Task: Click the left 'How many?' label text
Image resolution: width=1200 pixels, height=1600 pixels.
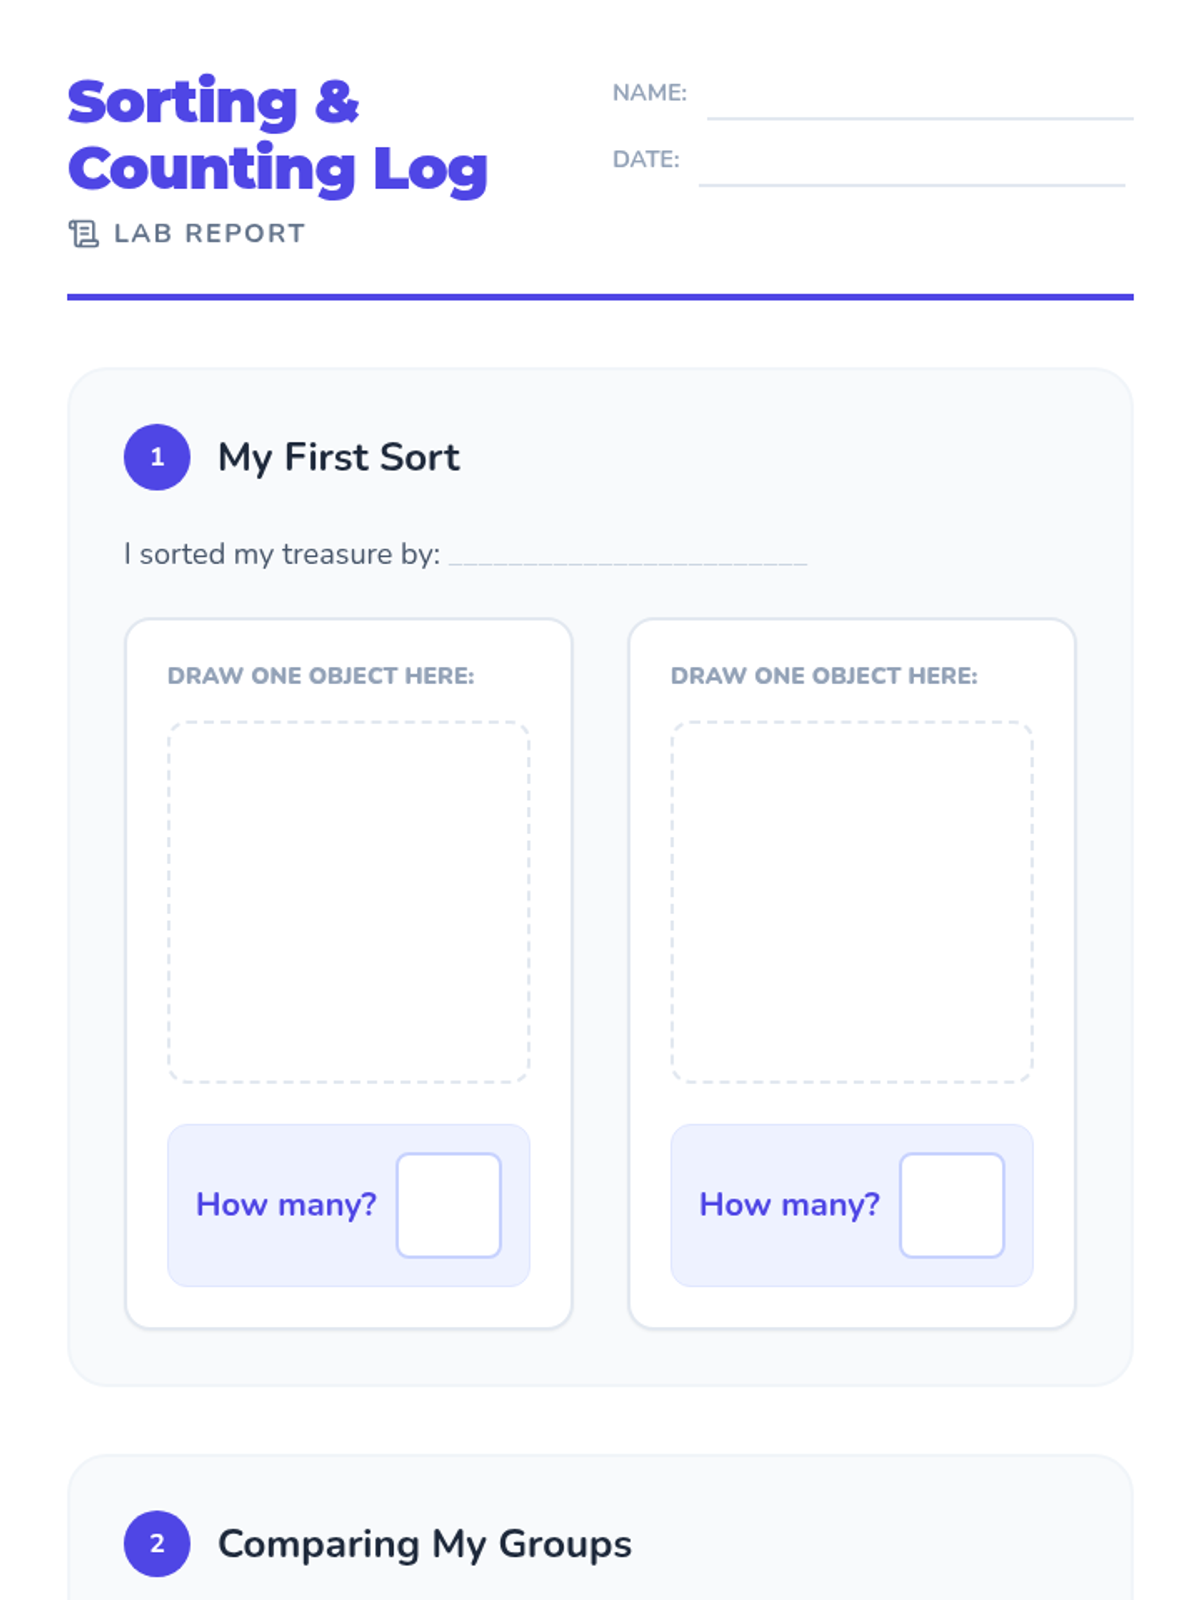Action: [x=286, y=1204]
